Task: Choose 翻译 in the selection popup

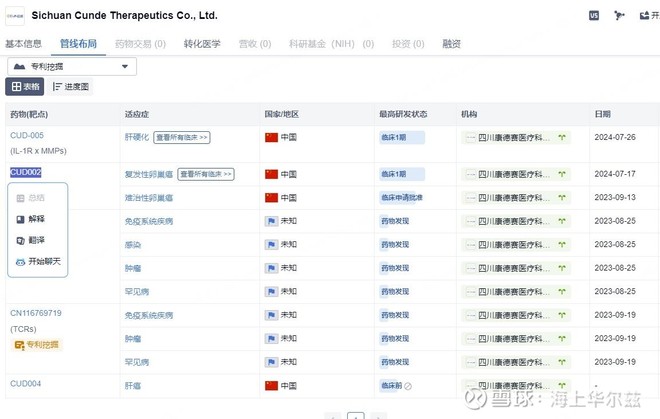Action: [31, 240]
